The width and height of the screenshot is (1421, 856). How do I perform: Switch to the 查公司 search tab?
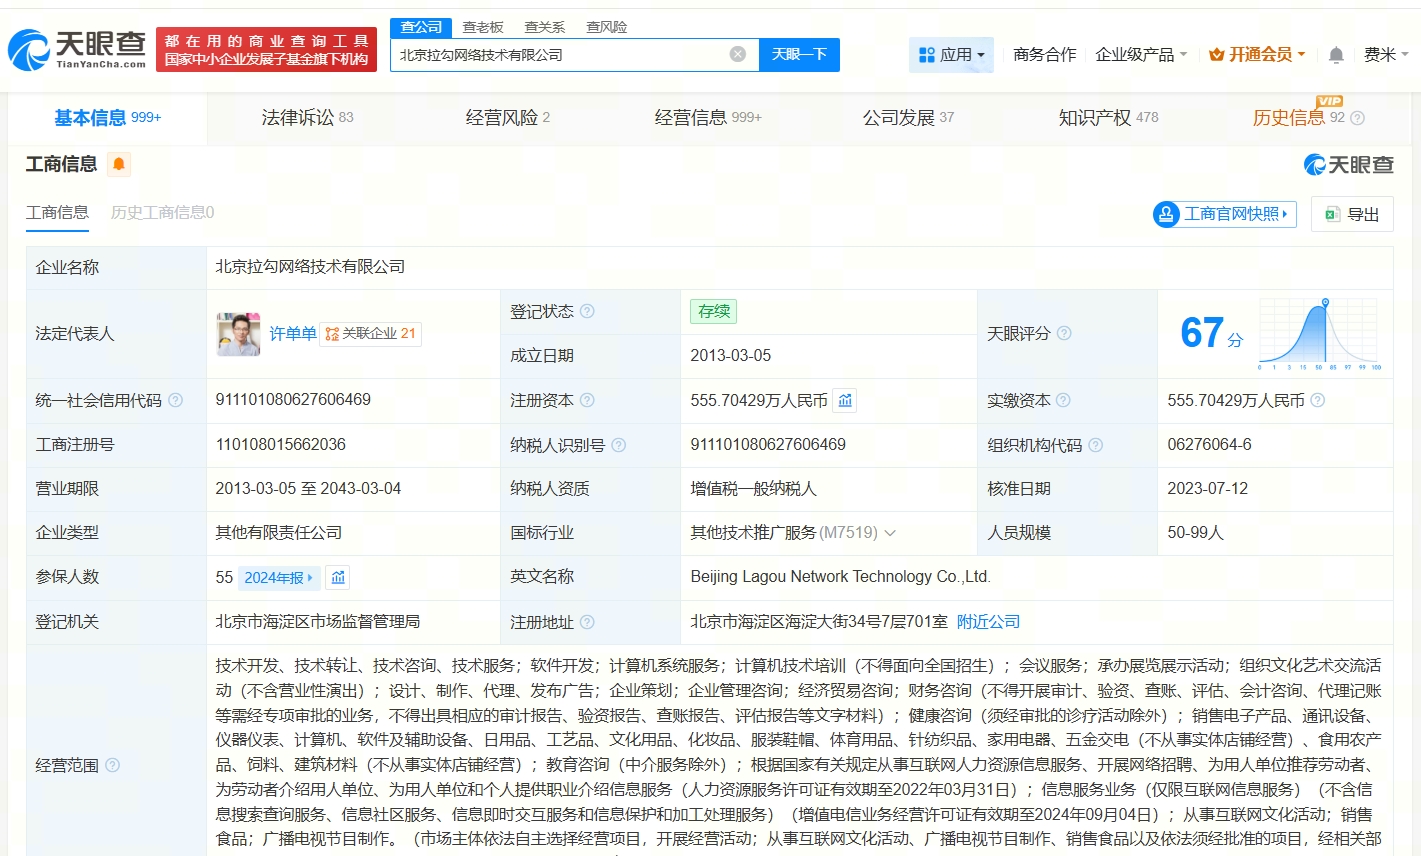(x=421, y=27)
